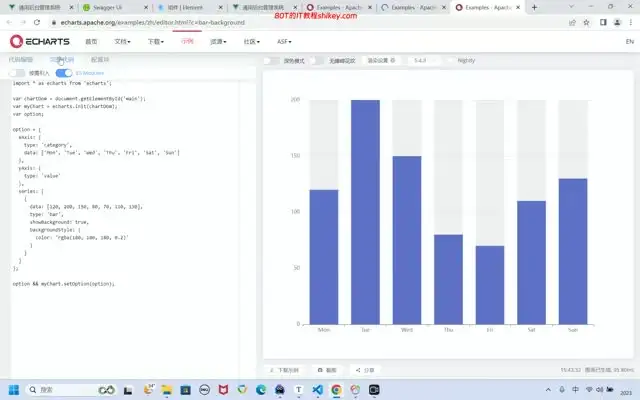Toggle the 深色模式 dark mode switch
Screen dimensions: 640x400
tap(272, 60)
